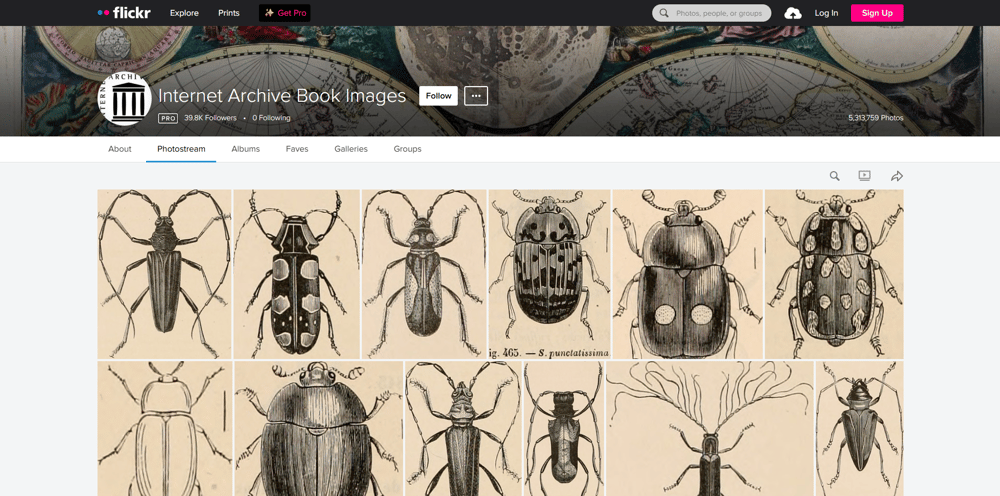The width and height of the screenshot is (1000, 496).
Task: Switch to the About tab
Action: 120,149
